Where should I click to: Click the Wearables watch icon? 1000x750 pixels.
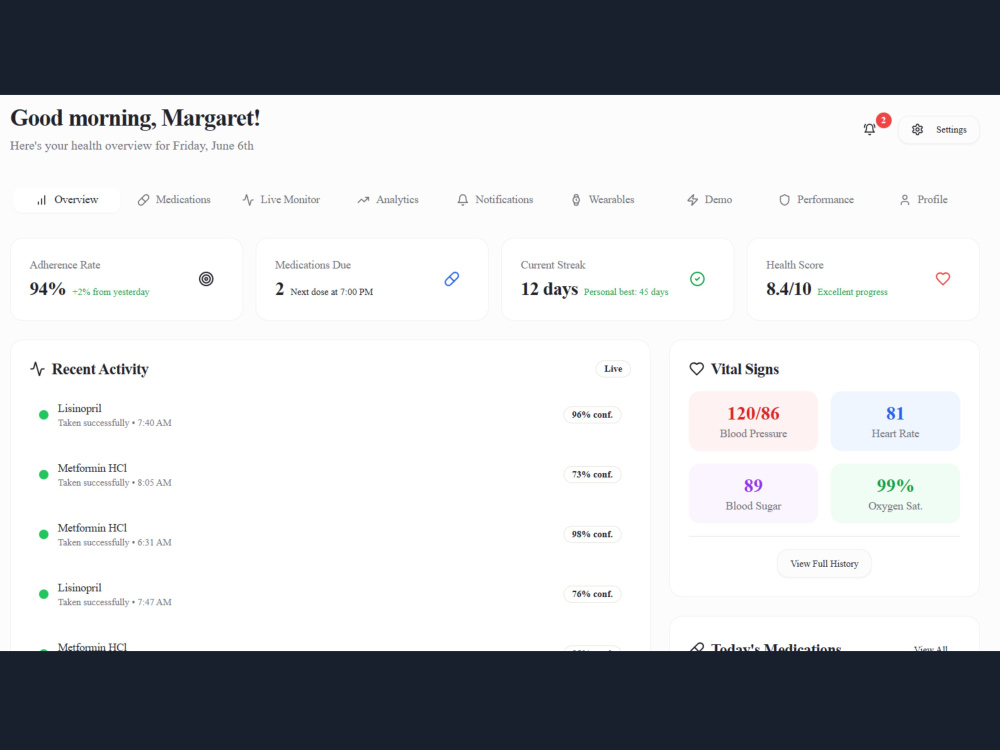click(576, 200)
